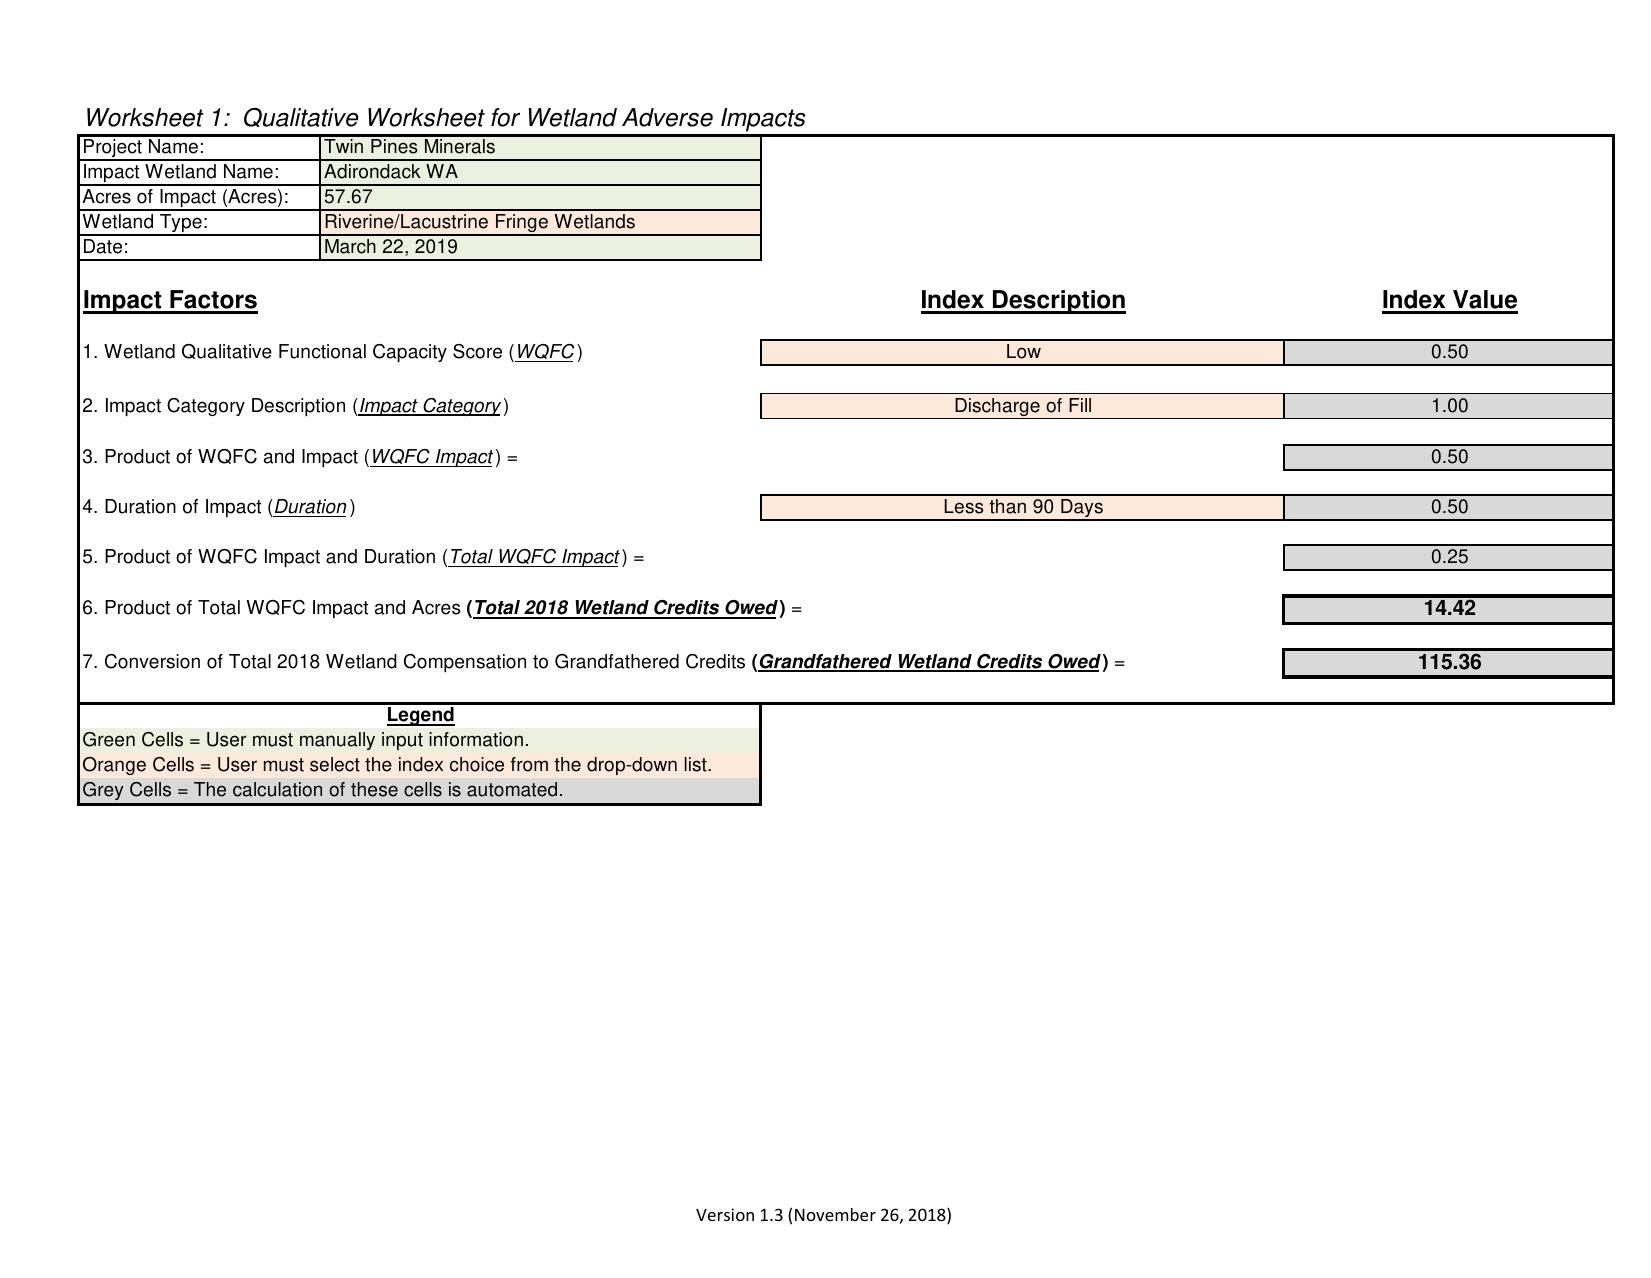Screen dimensions: 1651x1278
Task: Click the 'Index Value' column heading
Action: [1449, 300]
